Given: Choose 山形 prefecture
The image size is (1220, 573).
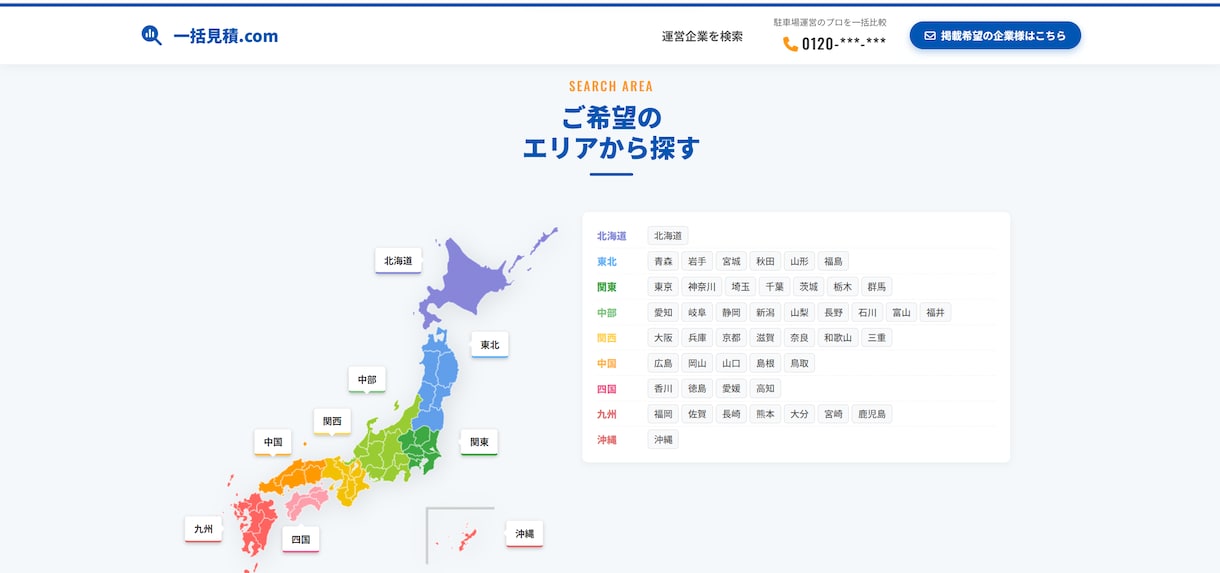Looking at the screenshot, I should [799, 261].
